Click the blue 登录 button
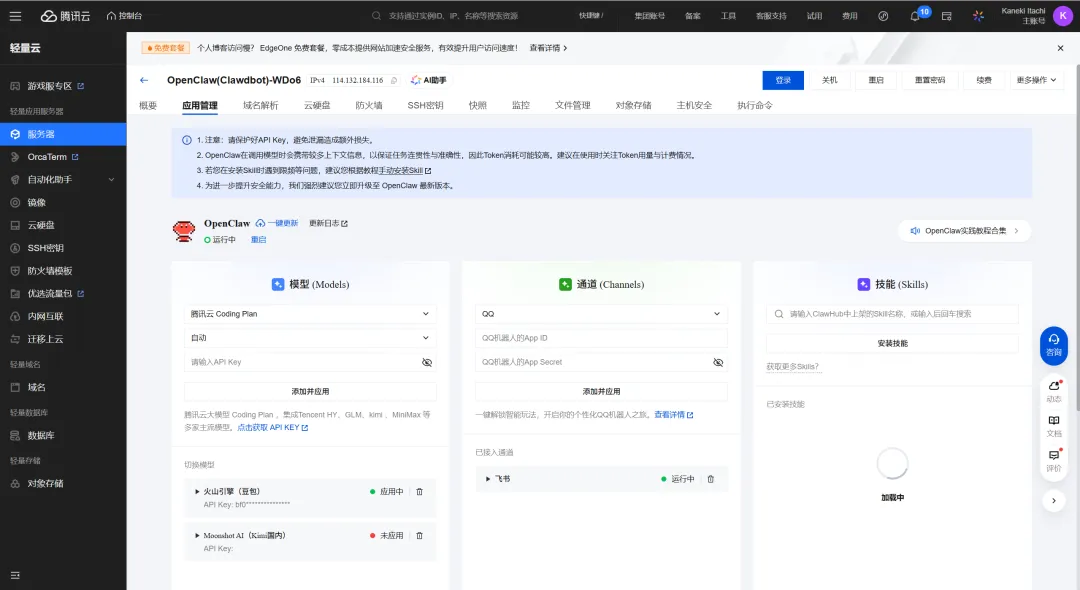 coord(783,80)
